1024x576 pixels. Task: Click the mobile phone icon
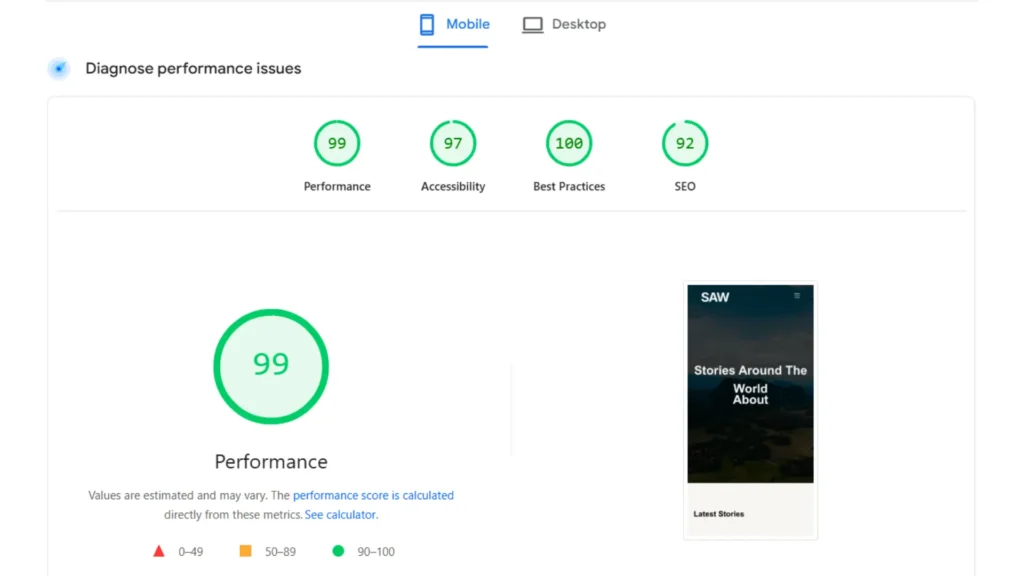(426, 25)
